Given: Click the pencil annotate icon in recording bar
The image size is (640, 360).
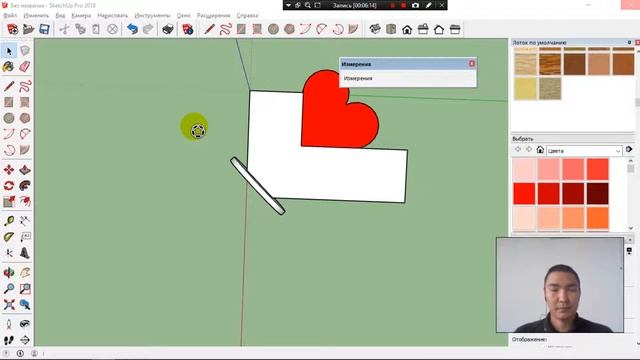Looking at the screenshot, I should [429, 5].
